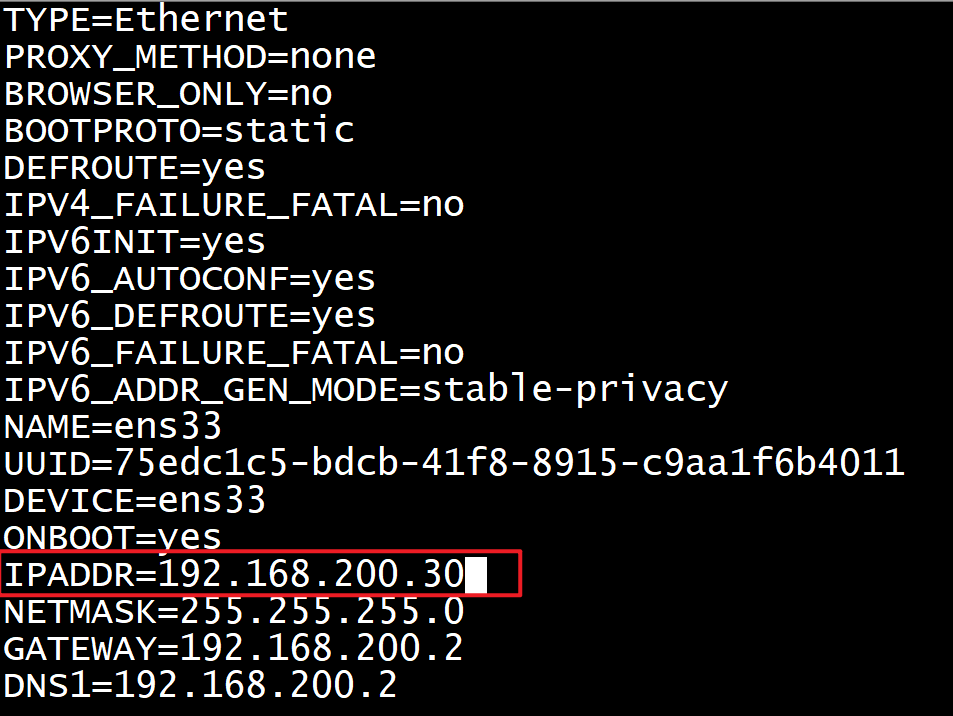Place cursor on GATEWAY=192.168.200.2 line
Screen dimensions: 953x716
click(234, 648)
